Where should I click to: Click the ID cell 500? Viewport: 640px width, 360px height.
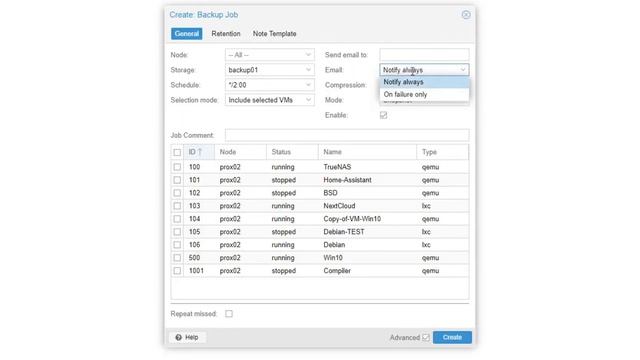(194, 258)
